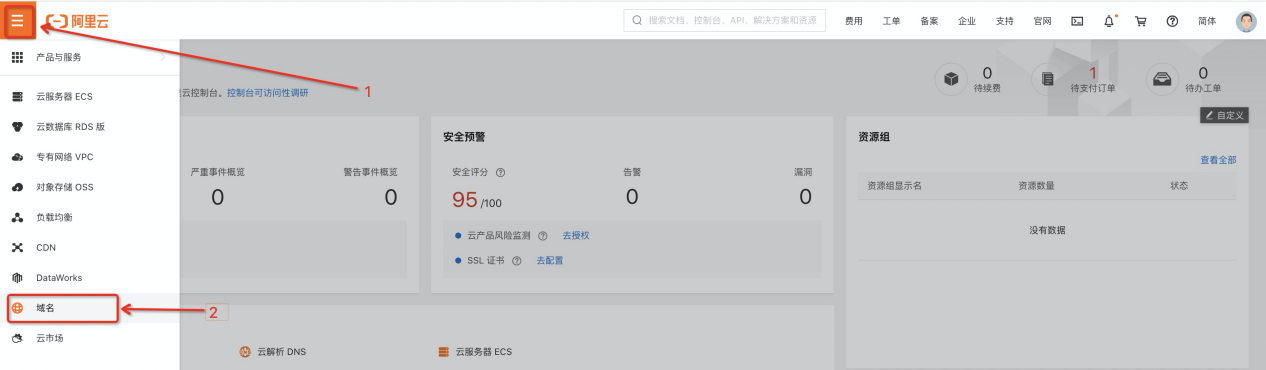Image resolution: width=1266 pixels, height=370 pixels.
Task: Click the 待办工单 count 0
Action: click(1203, 73)
